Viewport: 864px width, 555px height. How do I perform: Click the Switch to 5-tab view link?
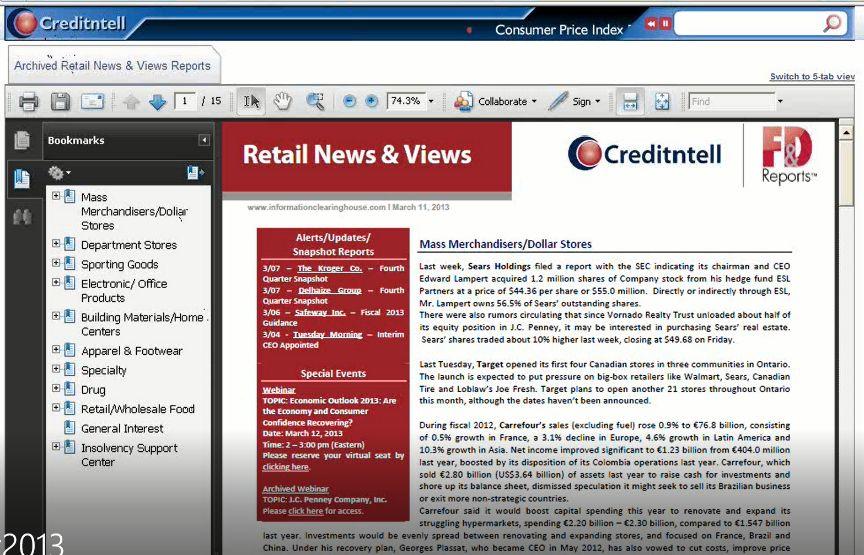pyautogui.click(x=812, y=77)
